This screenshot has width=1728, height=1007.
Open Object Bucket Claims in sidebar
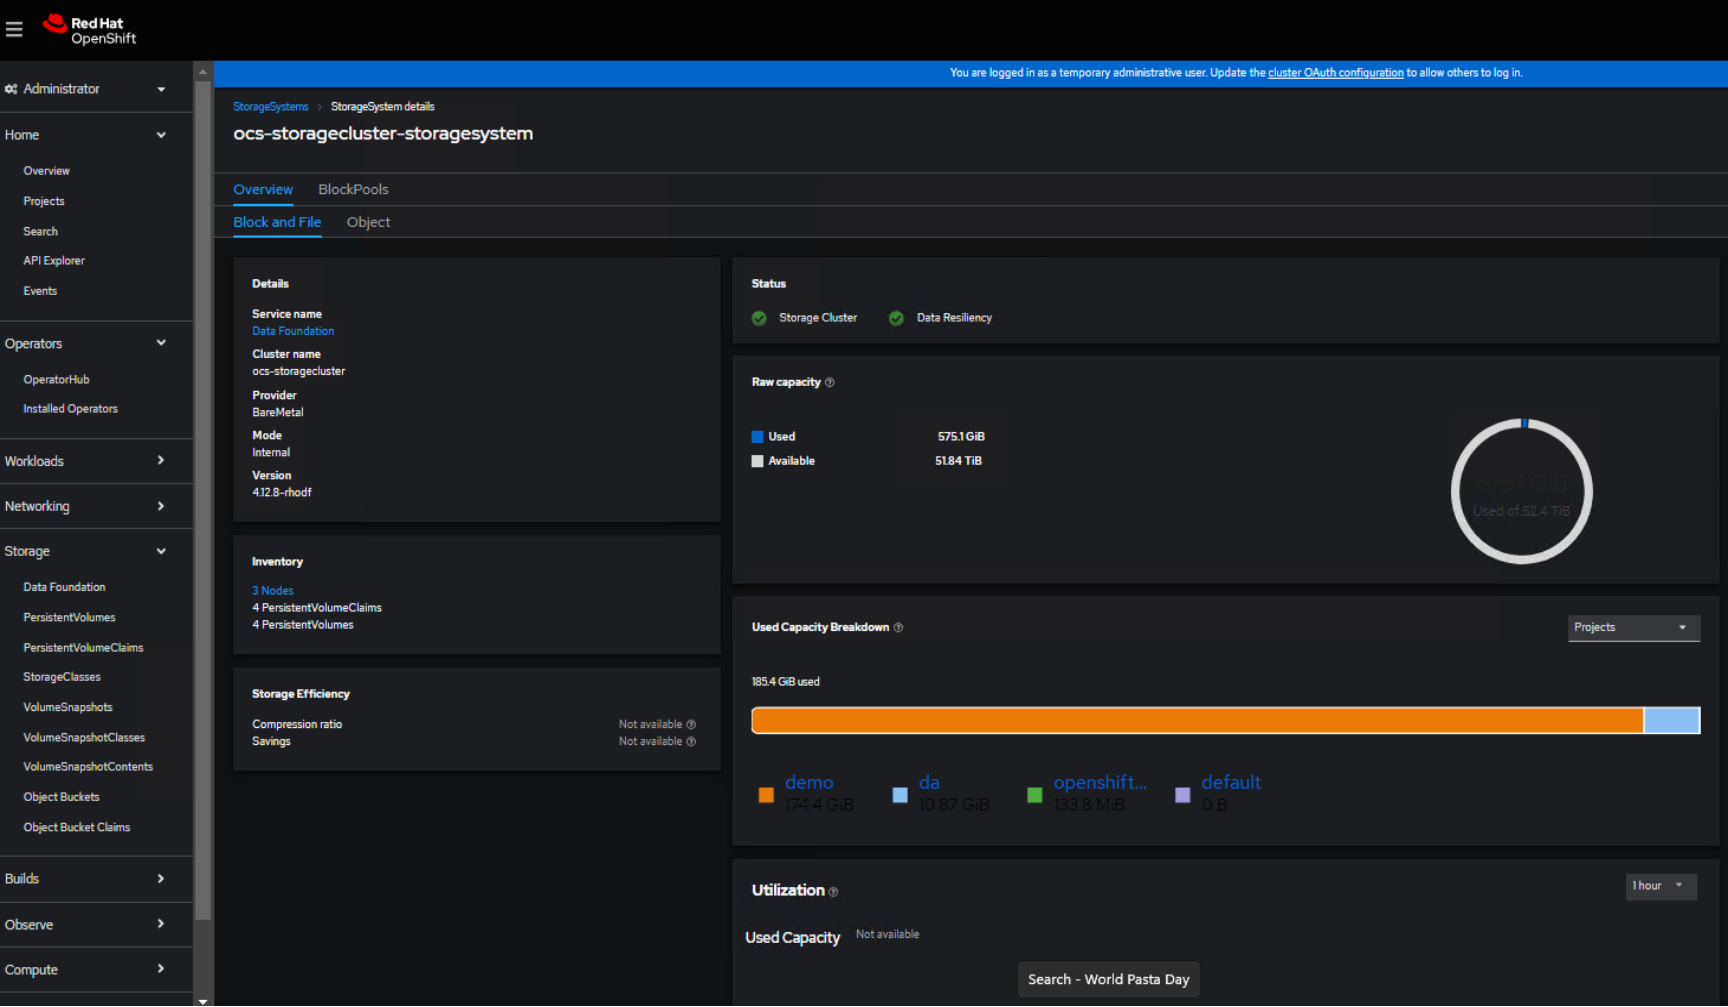pos(77,828)
